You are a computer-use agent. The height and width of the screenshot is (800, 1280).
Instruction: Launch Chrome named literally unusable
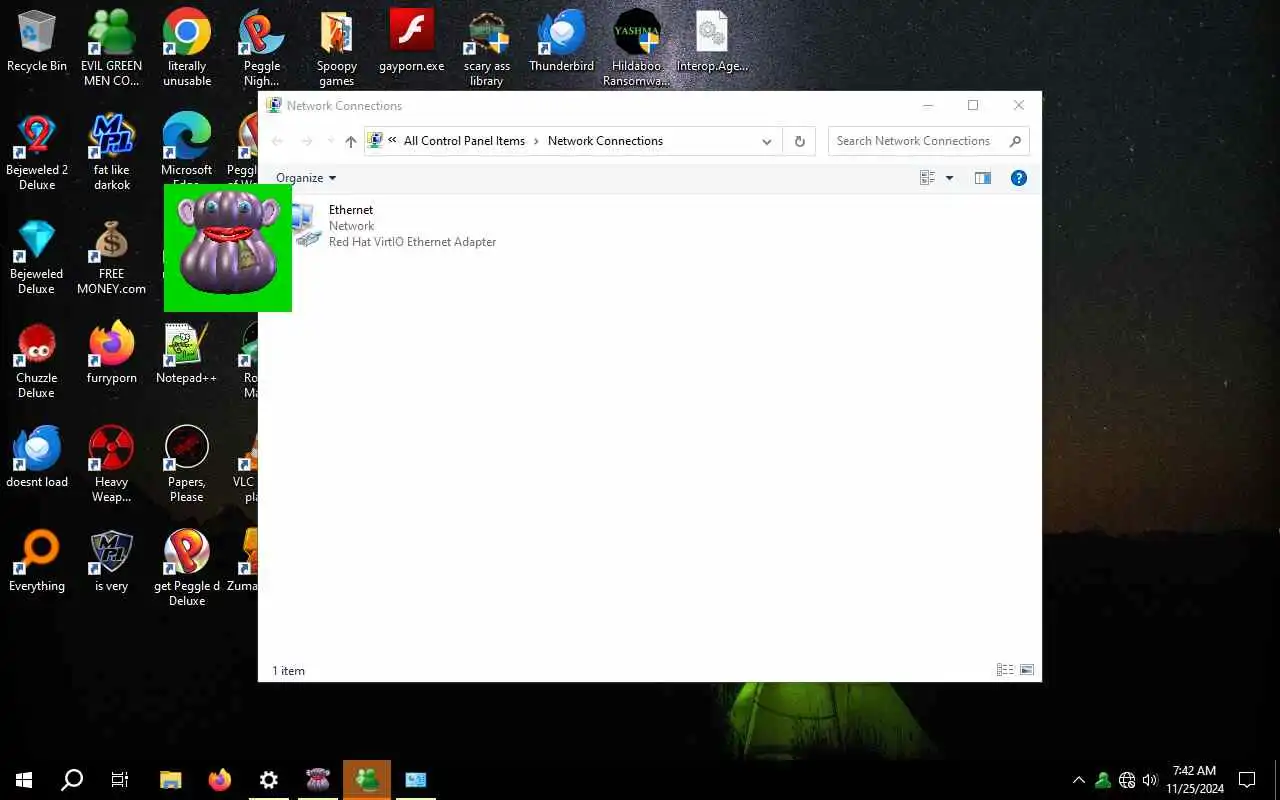pyautogui.click(x=187, y=48)
